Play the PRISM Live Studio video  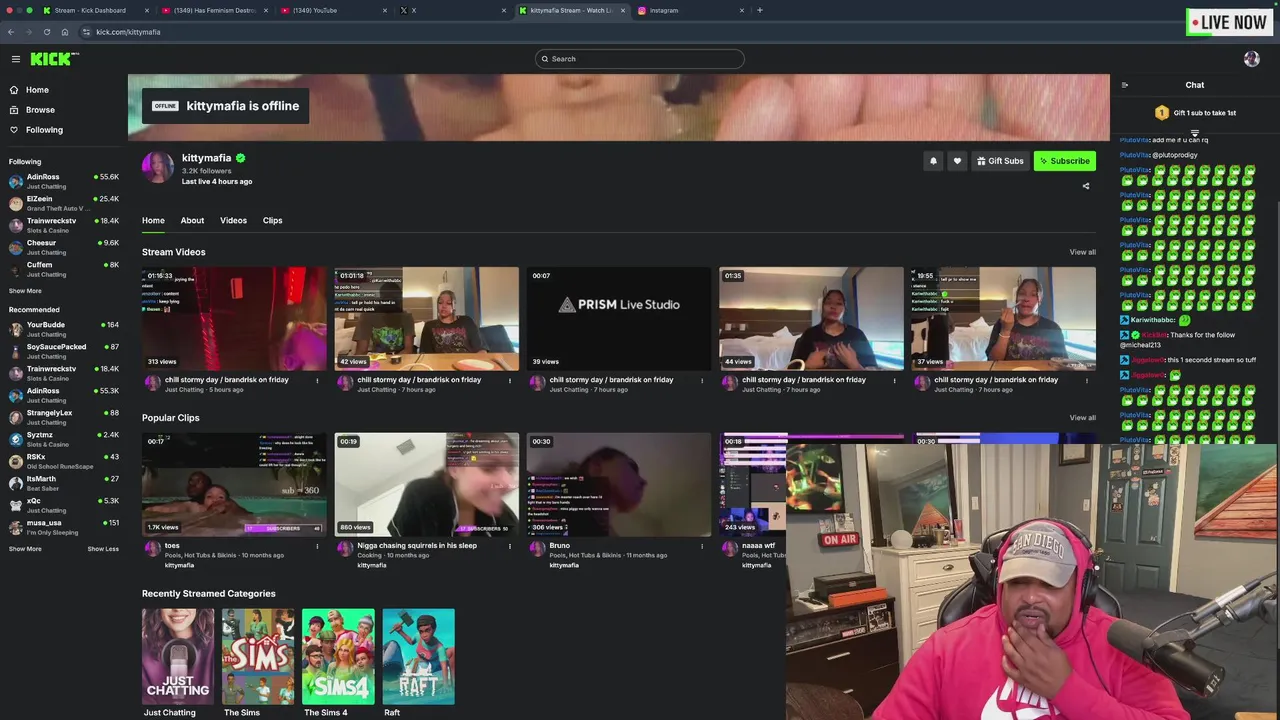[619, 318]
